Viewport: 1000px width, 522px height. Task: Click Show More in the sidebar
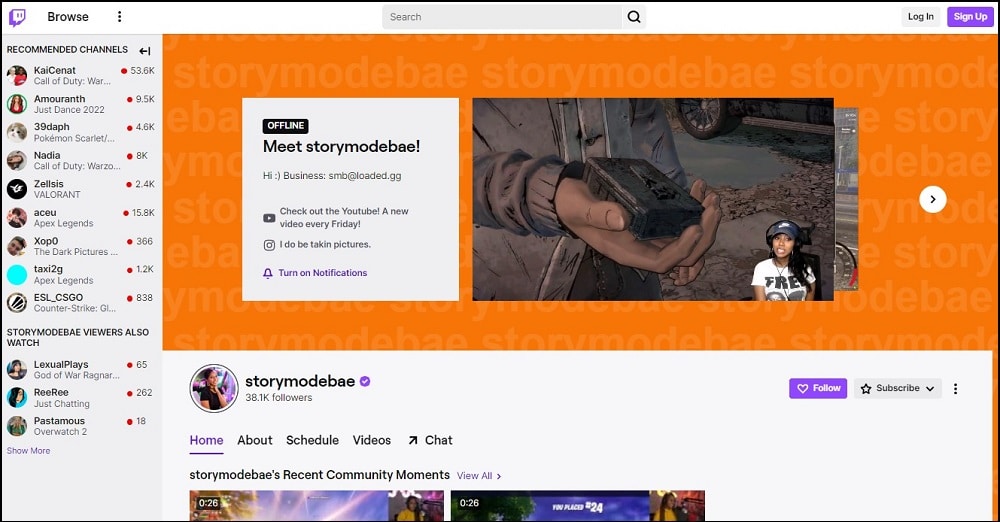tap(28, 451)
